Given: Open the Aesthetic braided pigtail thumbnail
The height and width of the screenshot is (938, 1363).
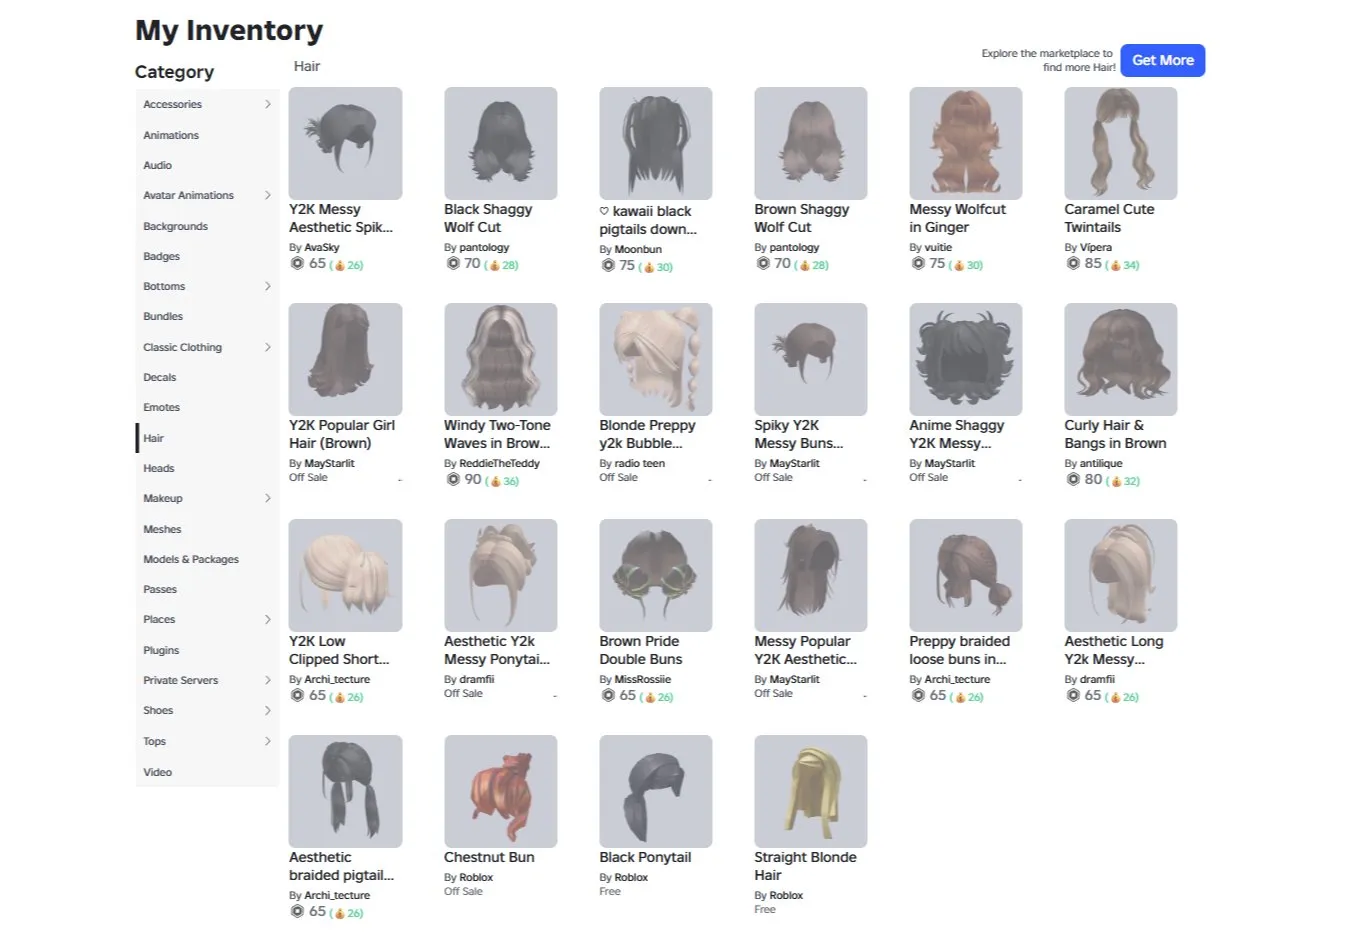Looking at the screenshot, I should tap(345, 791).
